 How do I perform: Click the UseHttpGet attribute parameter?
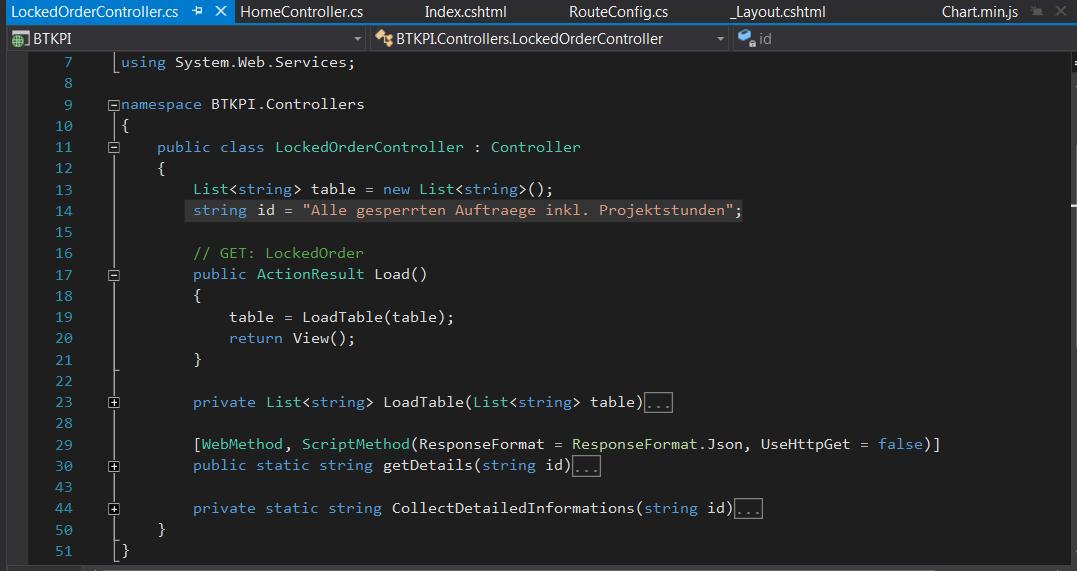pyautogui.click(x=805, y=445)
